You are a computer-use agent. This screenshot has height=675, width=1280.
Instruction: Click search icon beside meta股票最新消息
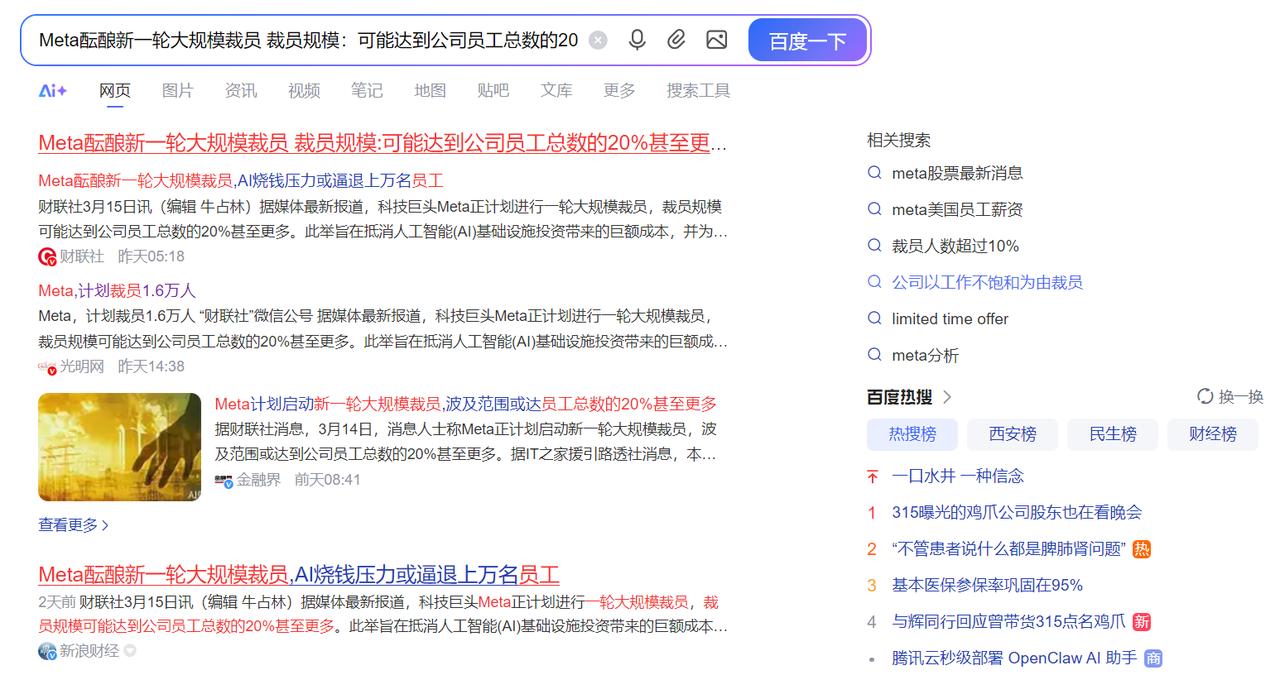[x=875, y=173]
